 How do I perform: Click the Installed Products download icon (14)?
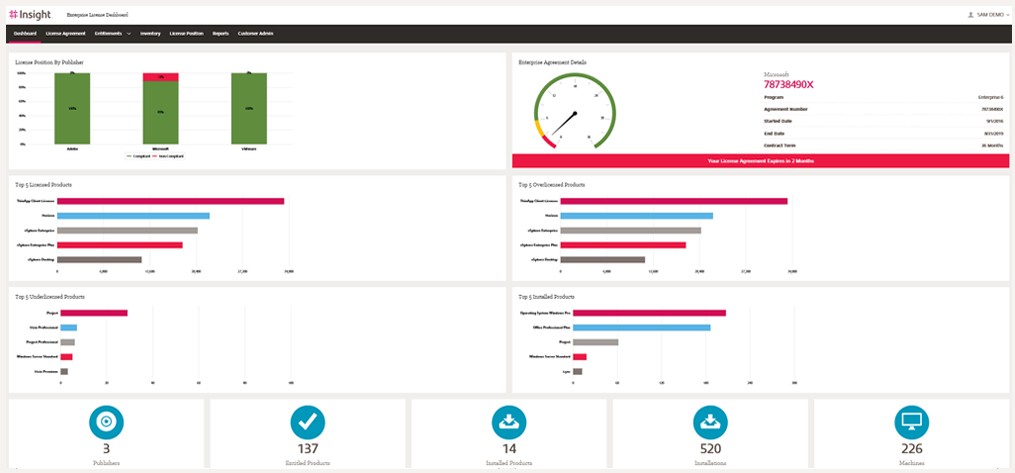tap(509, 422)
